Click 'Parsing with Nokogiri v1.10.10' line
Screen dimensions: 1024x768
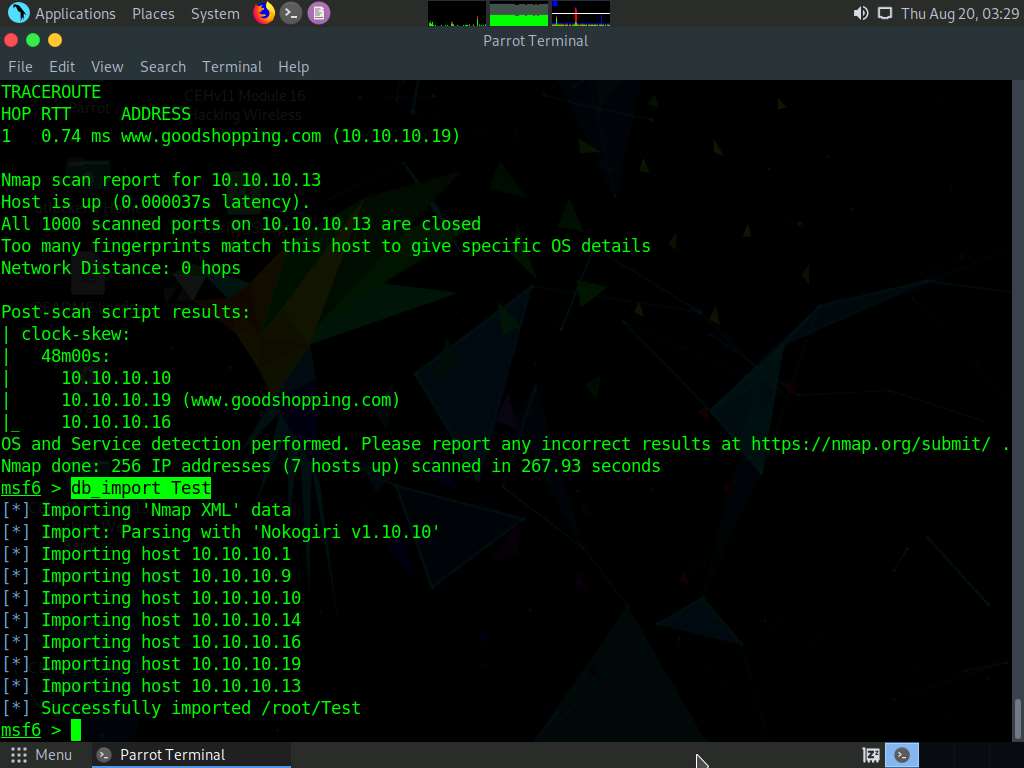coord(221,532)
